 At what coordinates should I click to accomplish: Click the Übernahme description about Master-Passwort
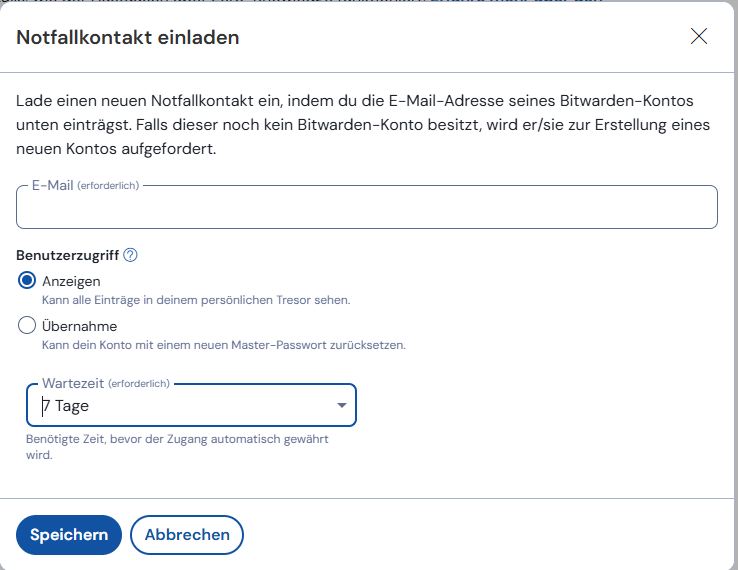coord(223,345)
